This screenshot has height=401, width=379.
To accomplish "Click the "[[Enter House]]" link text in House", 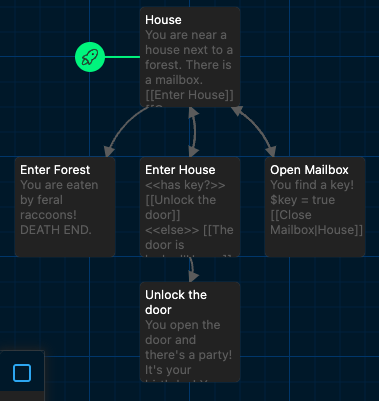I will tap(189, 95).
